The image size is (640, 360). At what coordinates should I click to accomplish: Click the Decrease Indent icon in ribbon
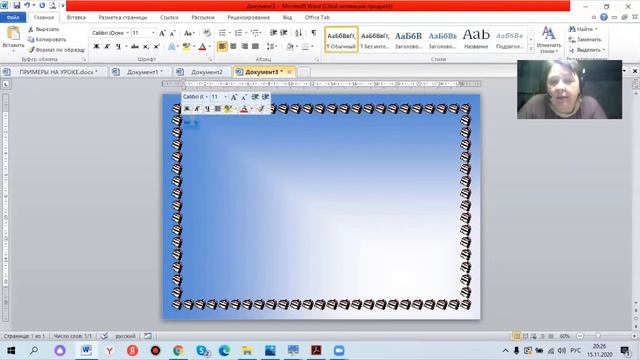[273, 33]
